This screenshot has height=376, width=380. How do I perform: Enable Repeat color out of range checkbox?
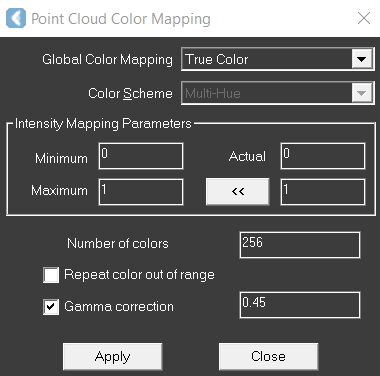tap(51, 275)
